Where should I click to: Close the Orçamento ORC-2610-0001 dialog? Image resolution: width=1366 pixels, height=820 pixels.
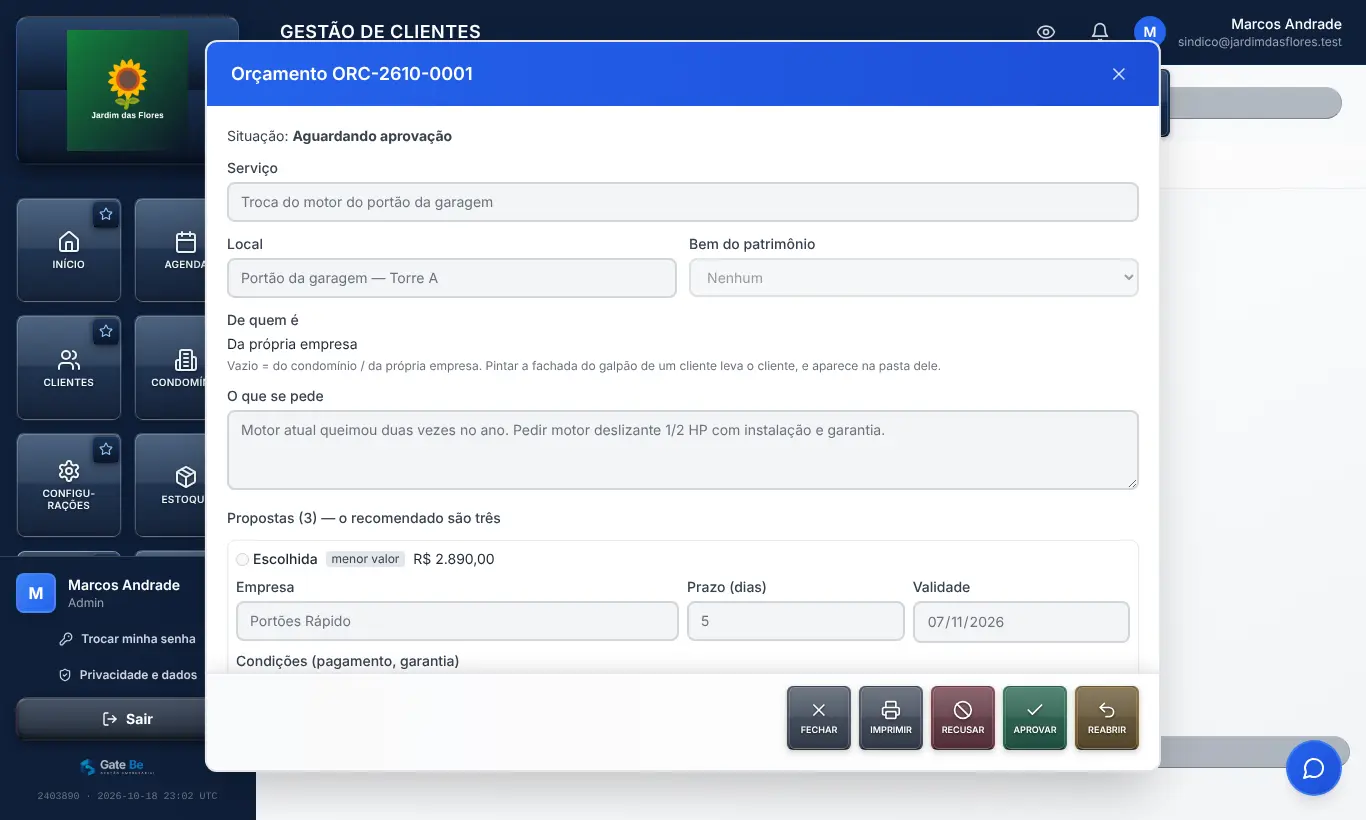1119,74
